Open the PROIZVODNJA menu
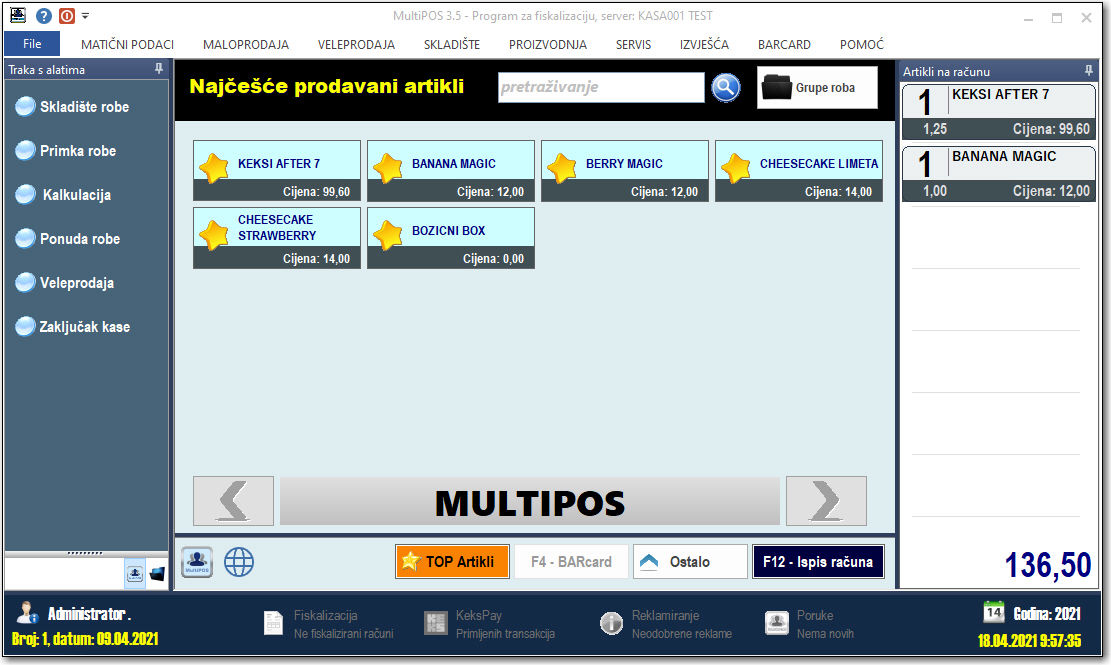The image size is (1111, 665). click(x=548, y=45)
